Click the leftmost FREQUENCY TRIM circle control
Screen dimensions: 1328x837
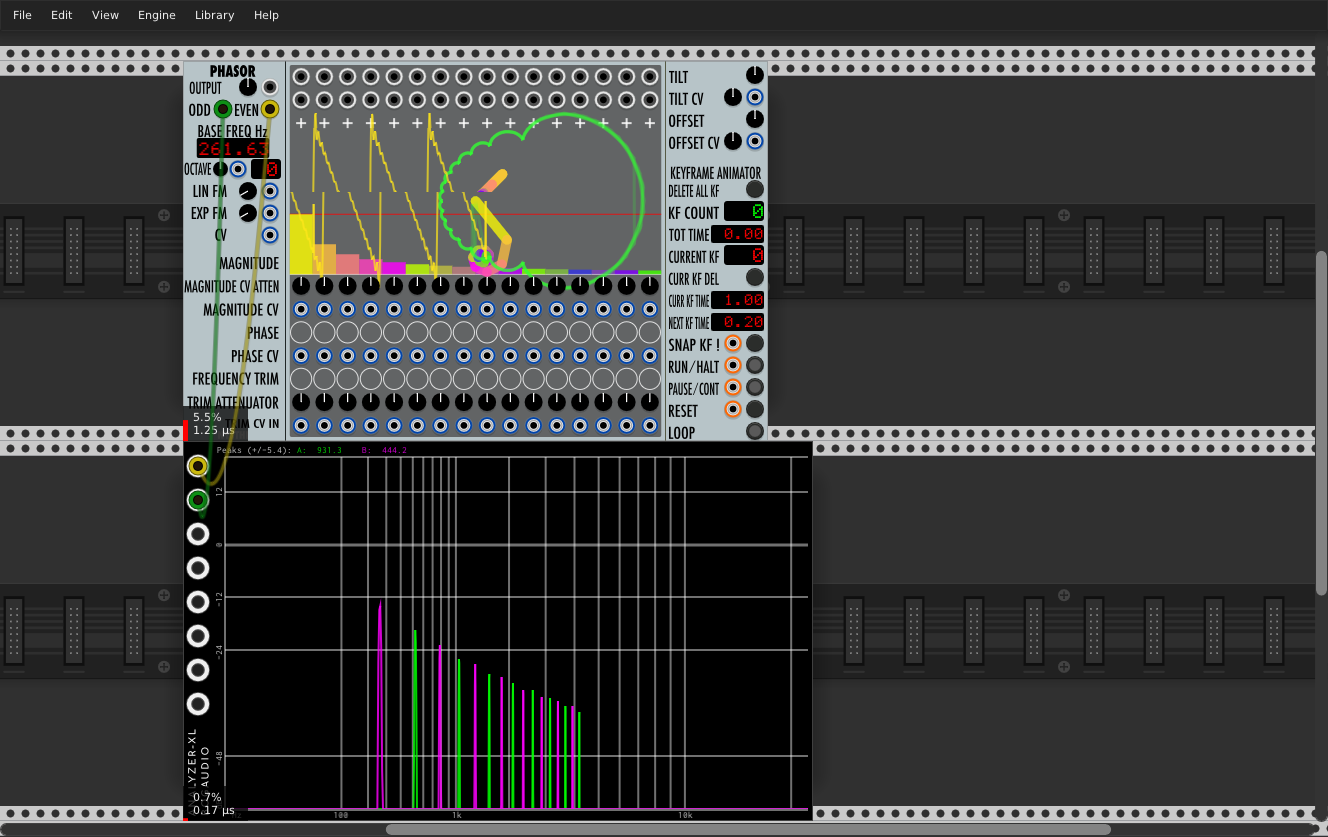[301, 378]
